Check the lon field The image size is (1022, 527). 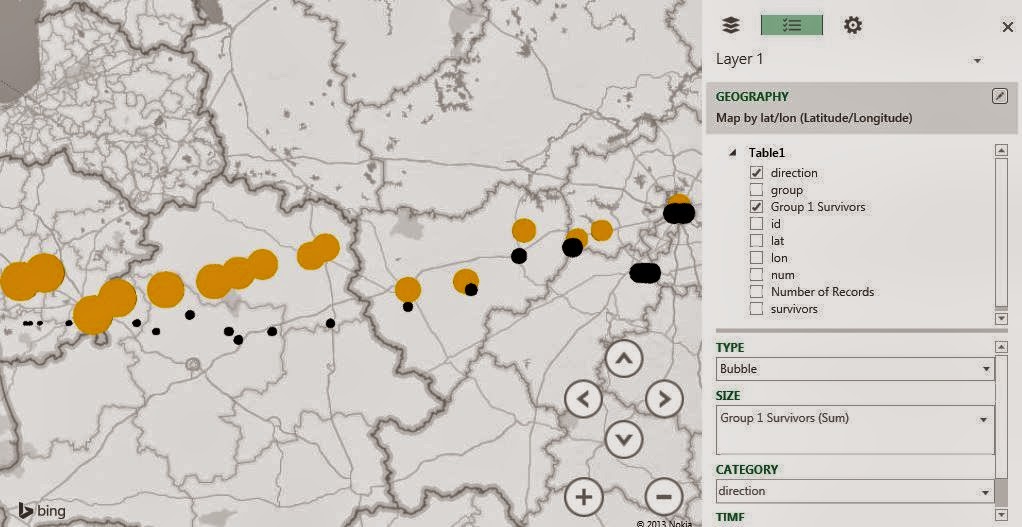tap(756, 257)
